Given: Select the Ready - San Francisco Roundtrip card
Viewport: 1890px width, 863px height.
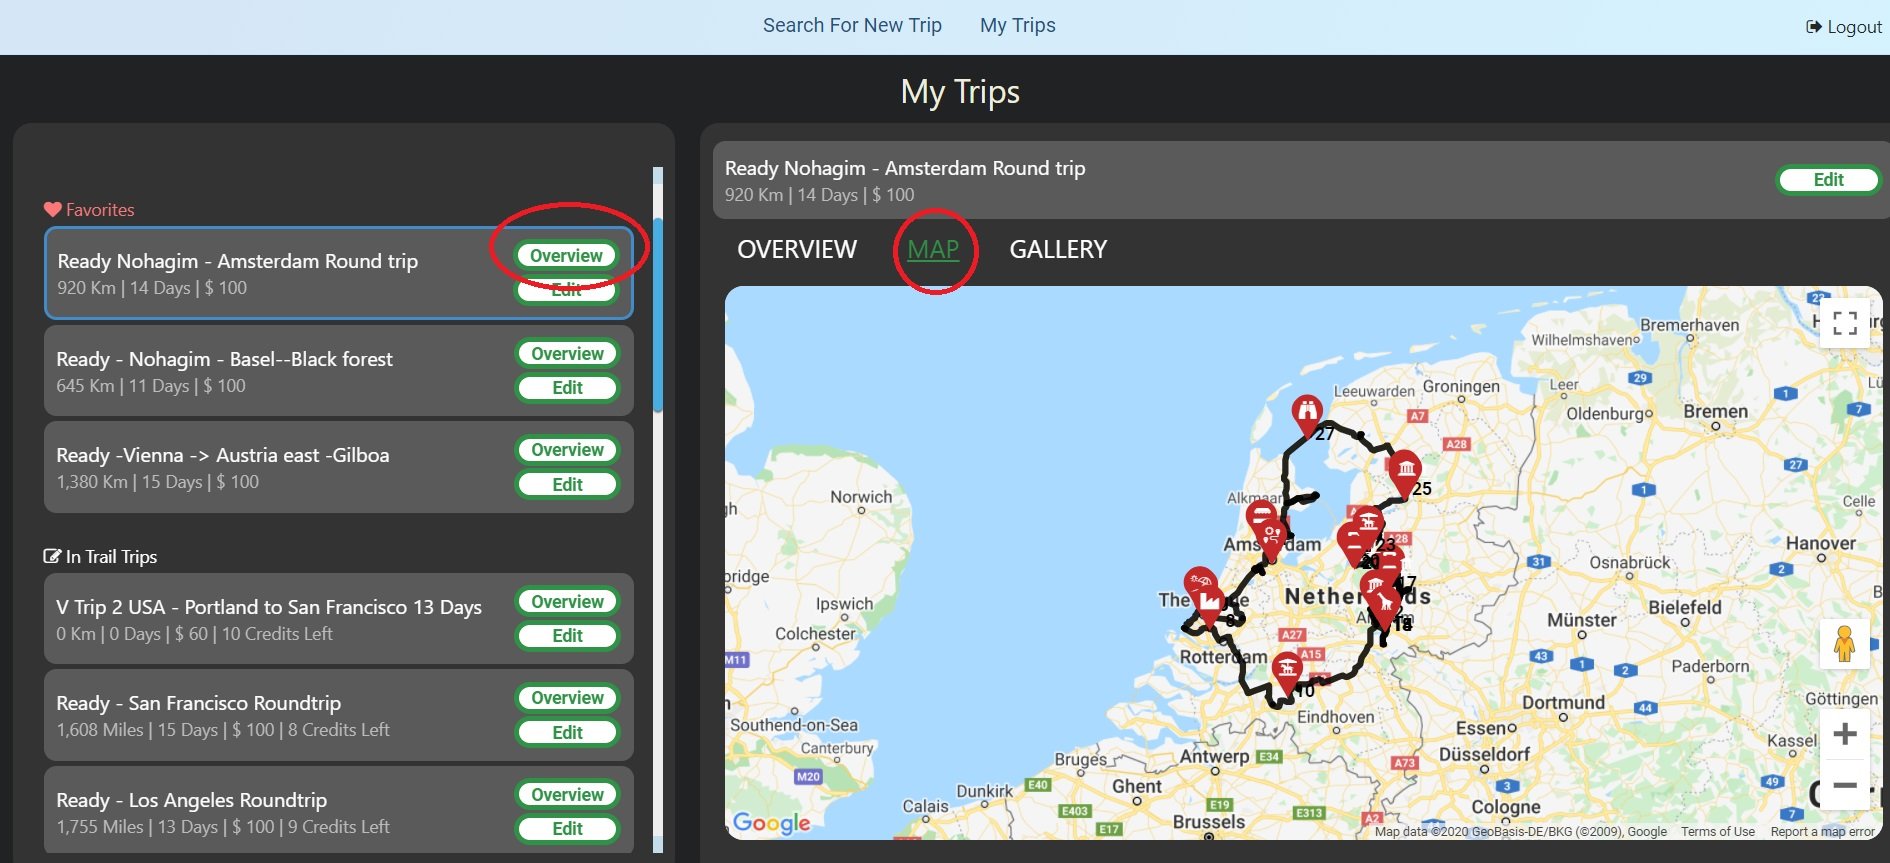Looking at the screenshot, I should pyautogui.click(x=339, y=715).
